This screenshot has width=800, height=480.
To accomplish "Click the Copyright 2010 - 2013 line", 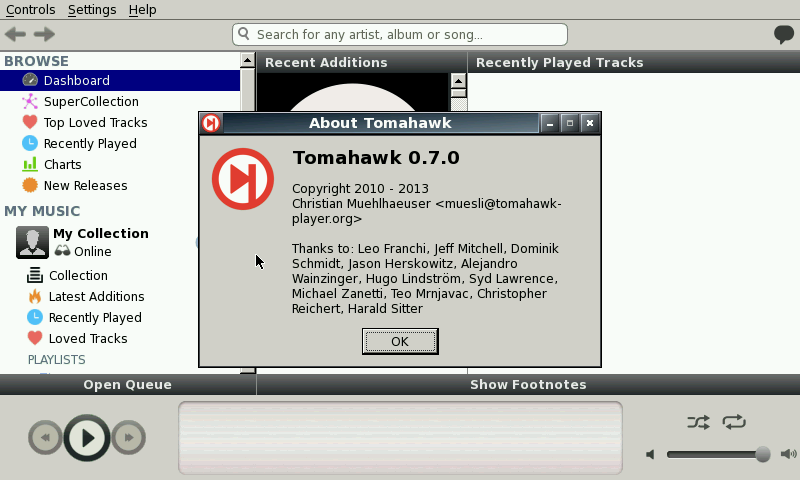I will (360, 188).
